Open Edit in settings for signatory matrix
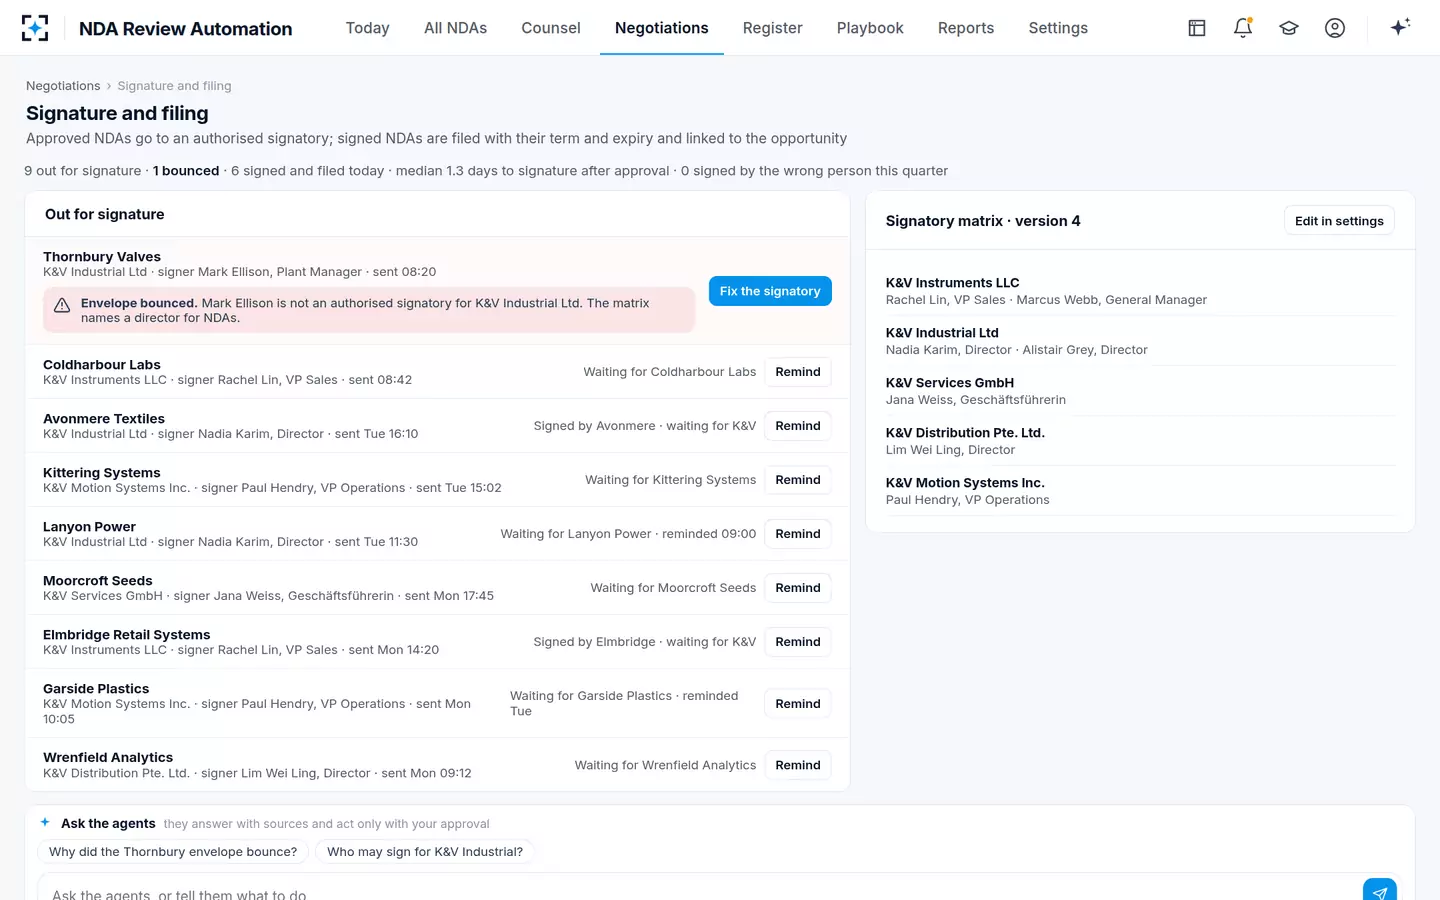 pyautogui.click(x=1339, y=221)
